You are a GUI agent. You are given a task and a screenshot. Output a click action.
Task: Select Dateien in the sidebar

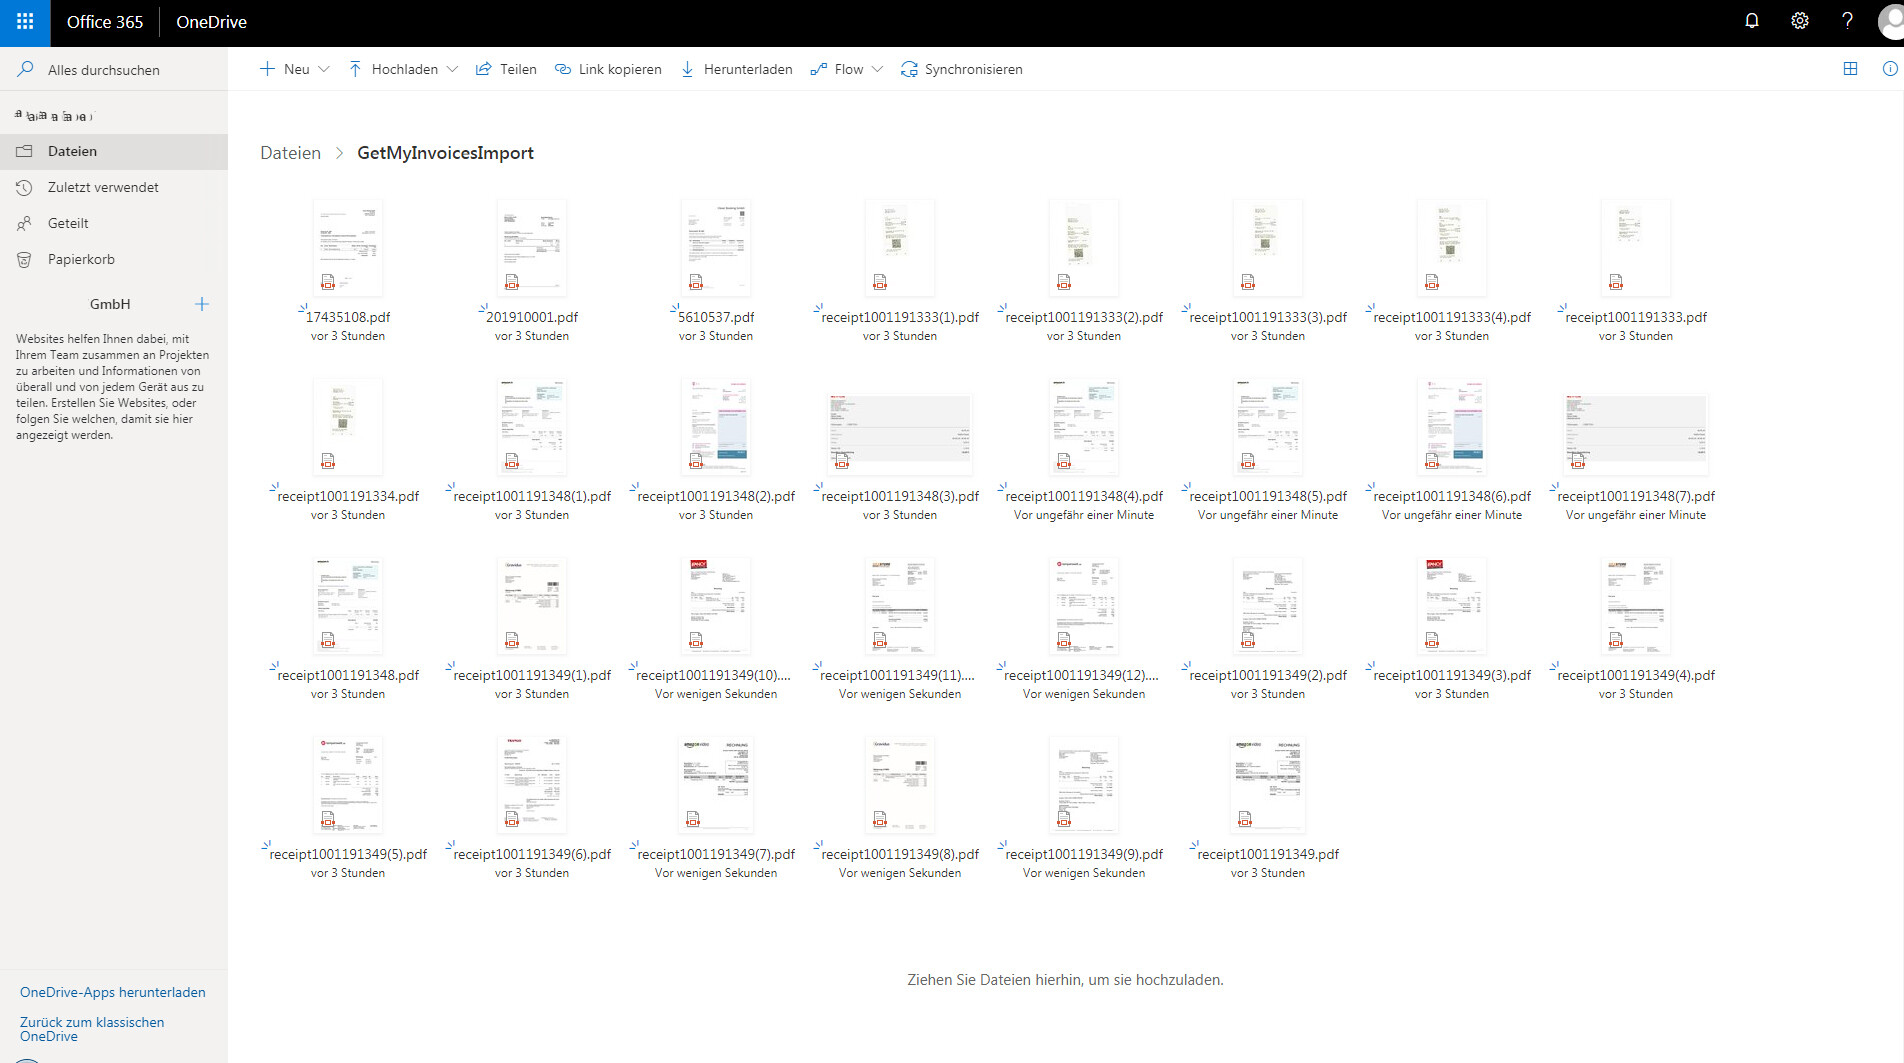(114, 151)
